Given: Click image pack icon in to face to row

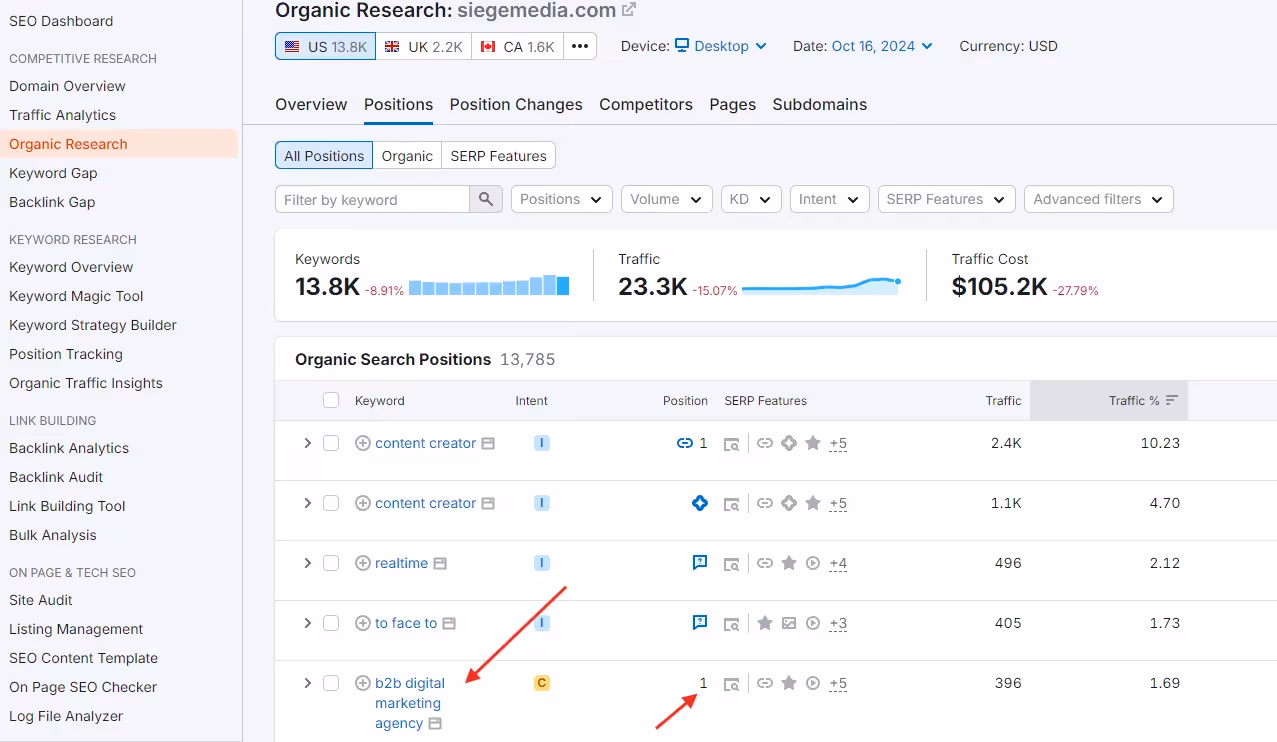Looking at the screenshot, I should (x=789, y=623).
